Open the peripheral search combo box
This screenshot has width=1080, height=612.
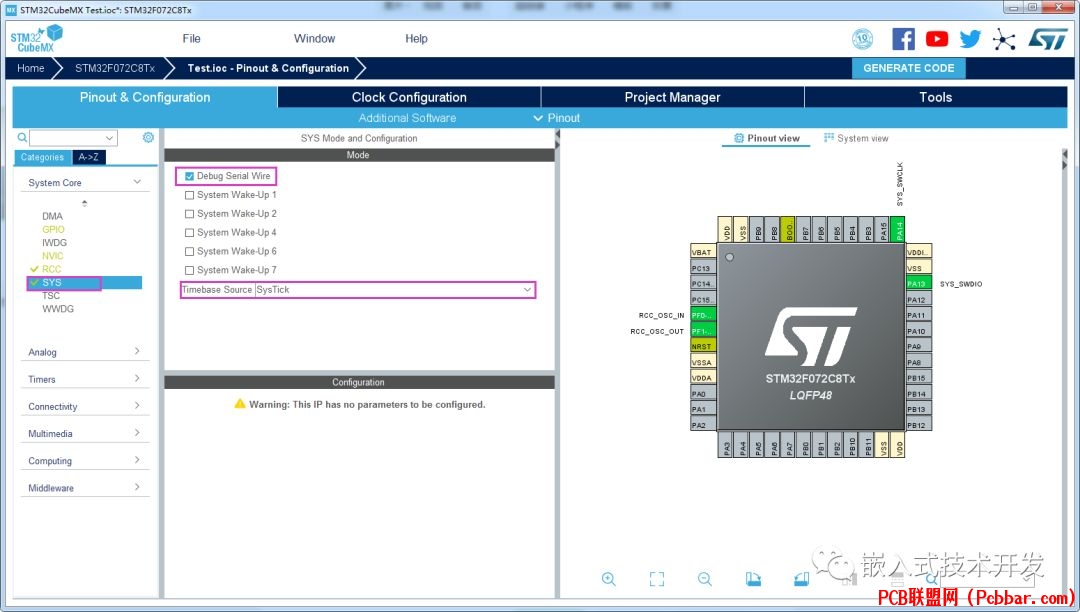73,138
